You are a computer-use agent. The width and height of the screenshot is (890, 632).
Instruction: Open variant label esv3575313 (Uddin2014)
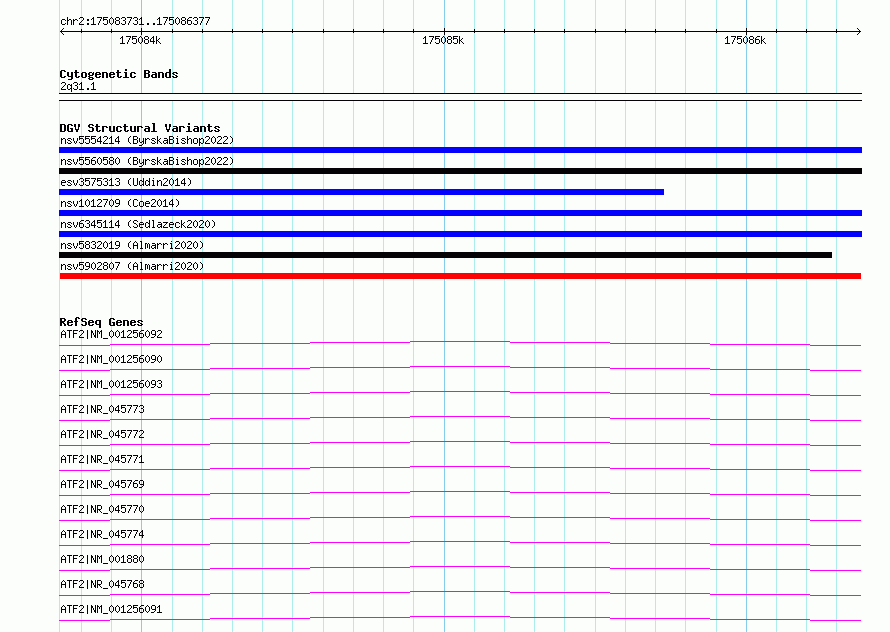pos(126,182)
